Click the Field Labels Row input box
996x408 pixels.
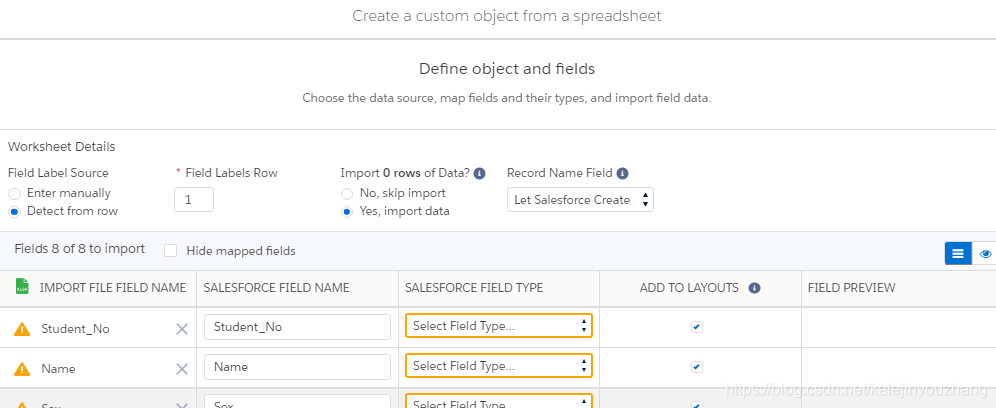click(194, 200)
